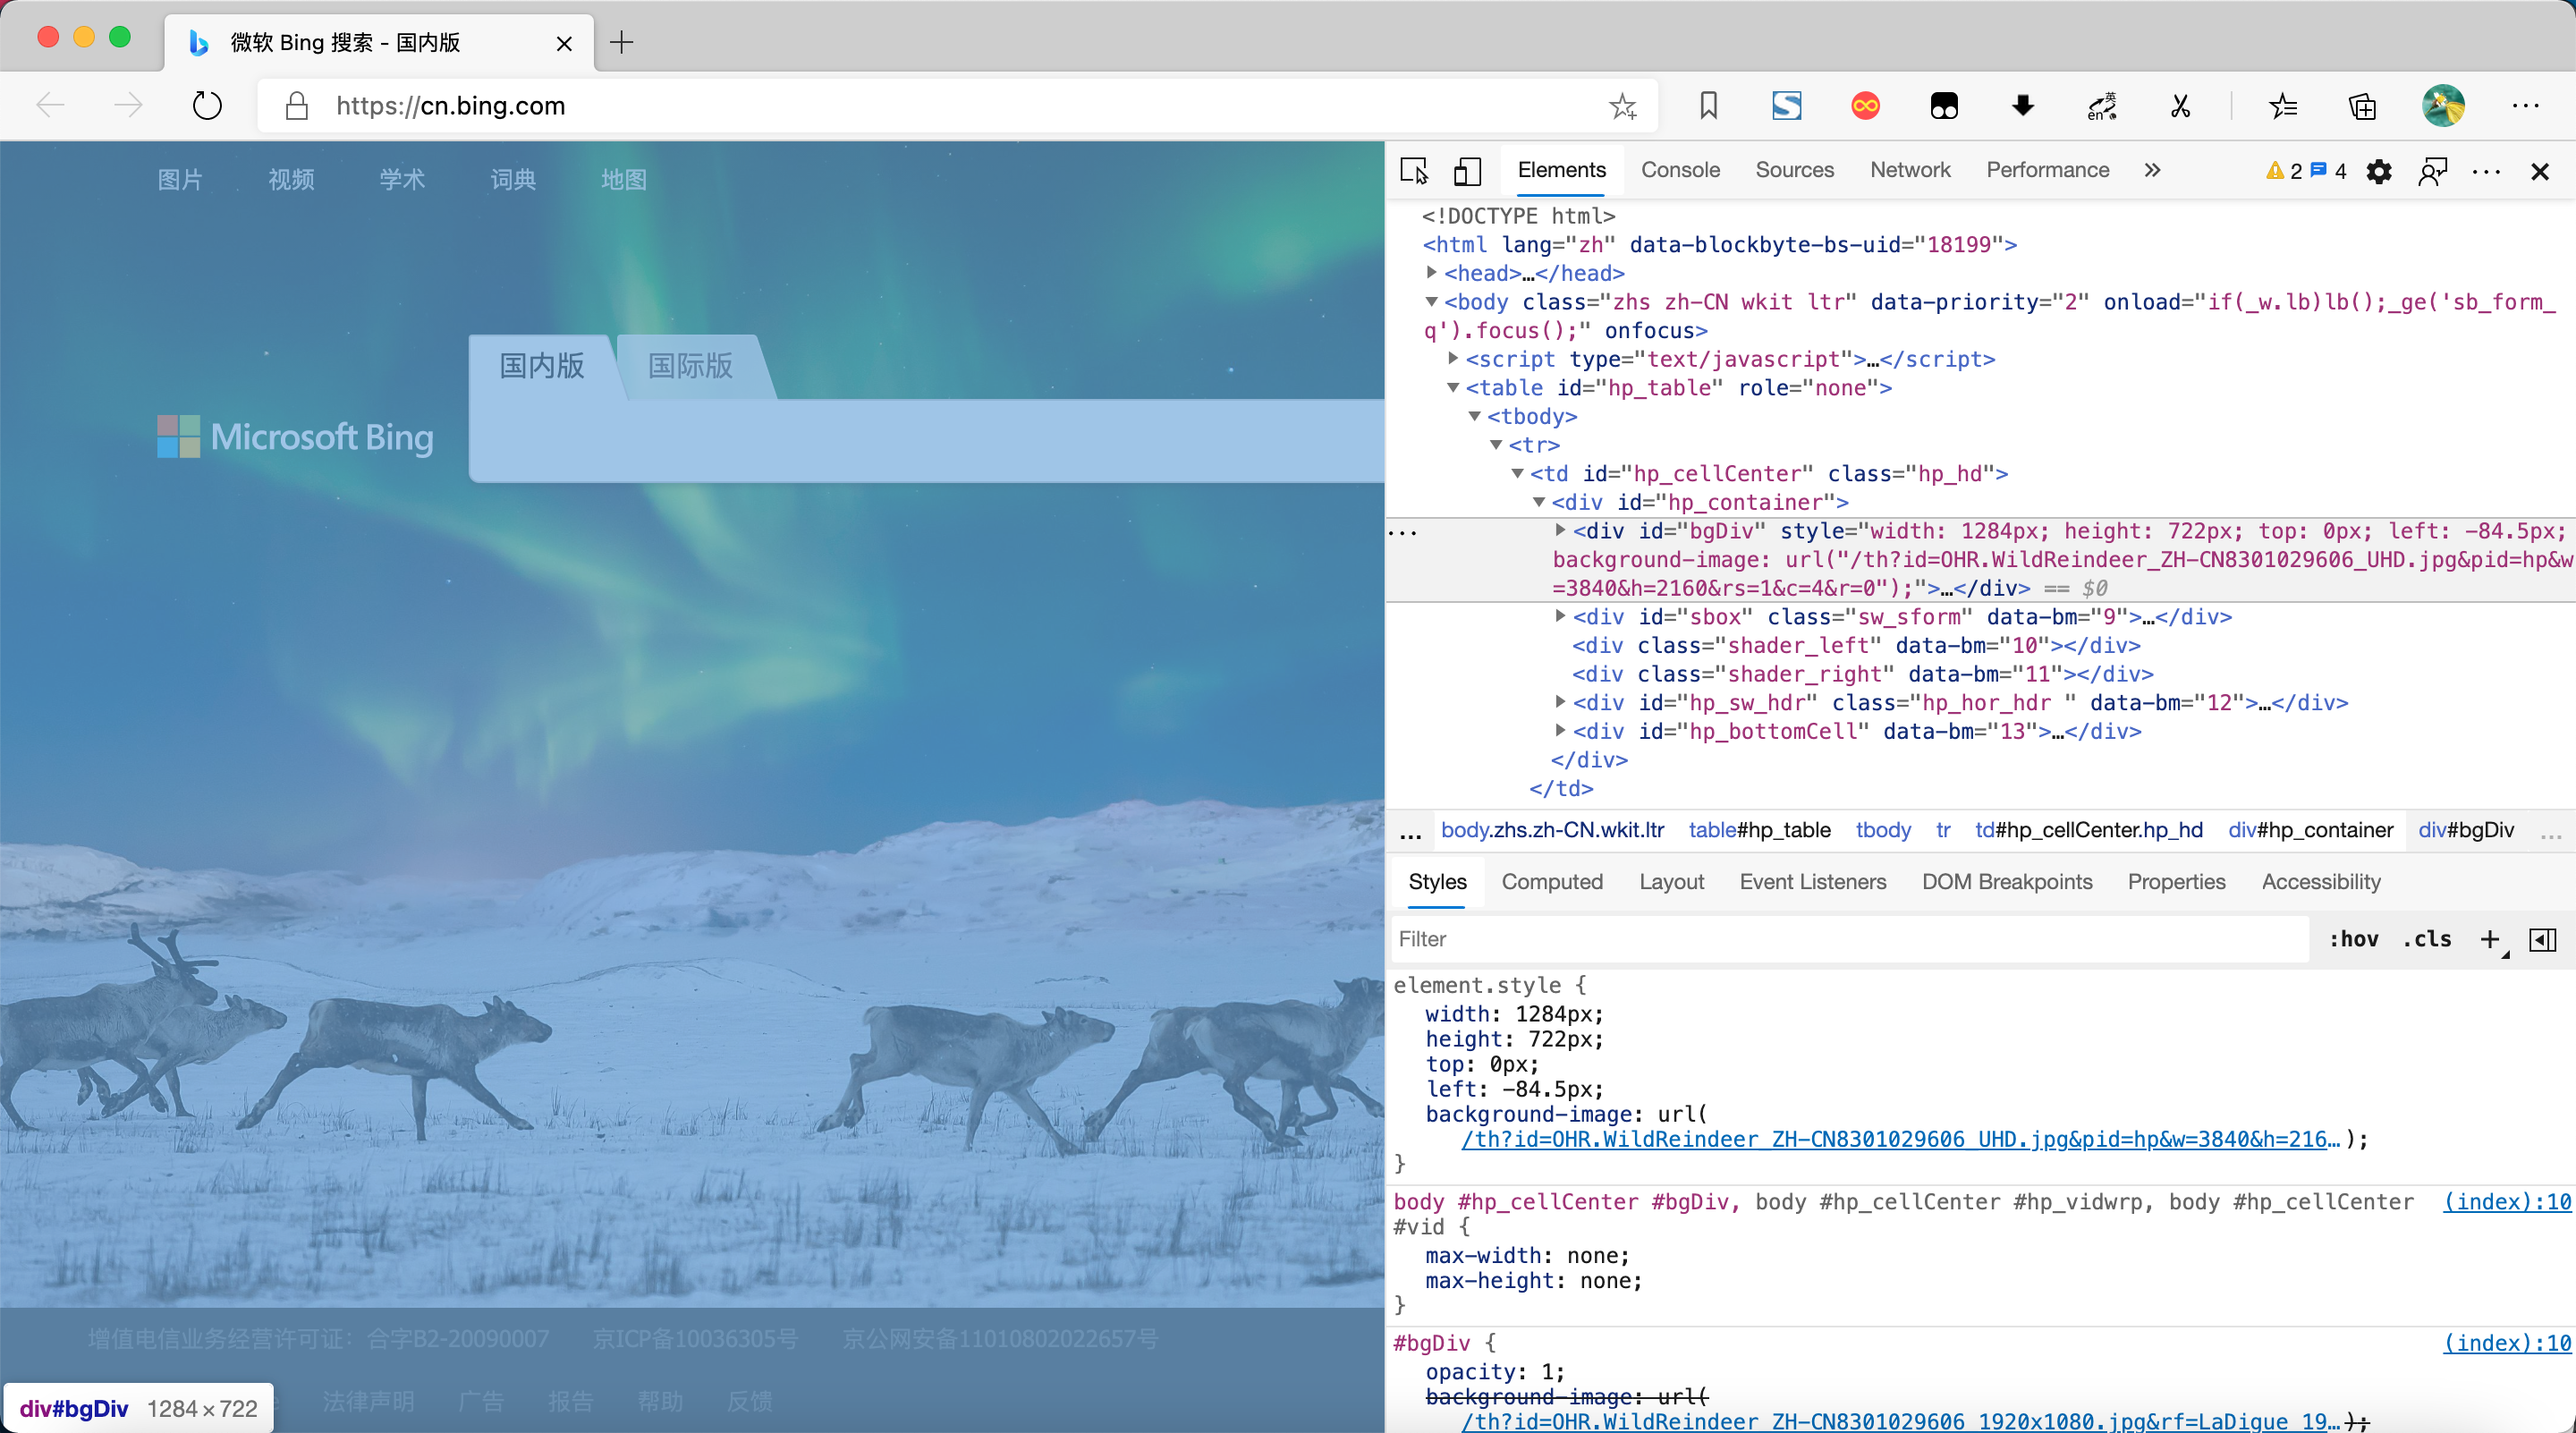Expand the script element node

[x=1453, y=358]
